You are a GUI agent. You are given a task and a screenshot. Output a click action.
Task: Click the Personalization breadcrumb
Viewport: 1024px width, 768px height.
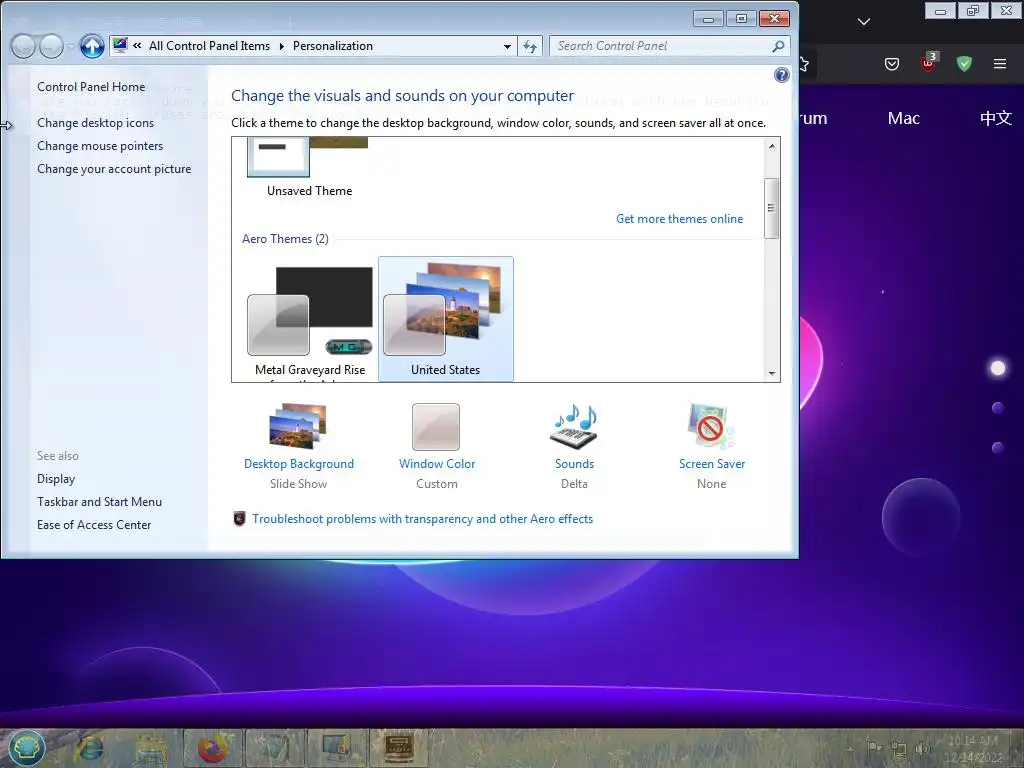coord(332,46)
